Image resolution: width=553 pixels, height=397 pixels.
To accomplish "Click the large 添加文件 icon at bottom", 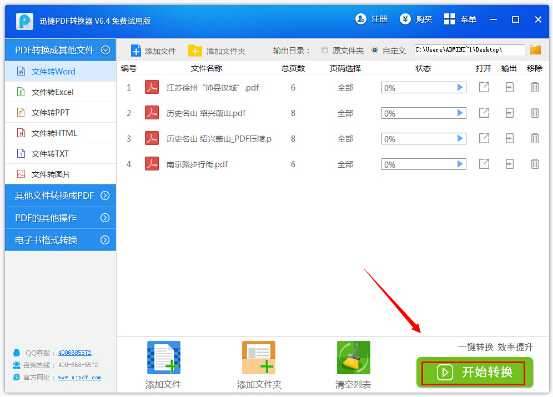I will click(164, 358).
